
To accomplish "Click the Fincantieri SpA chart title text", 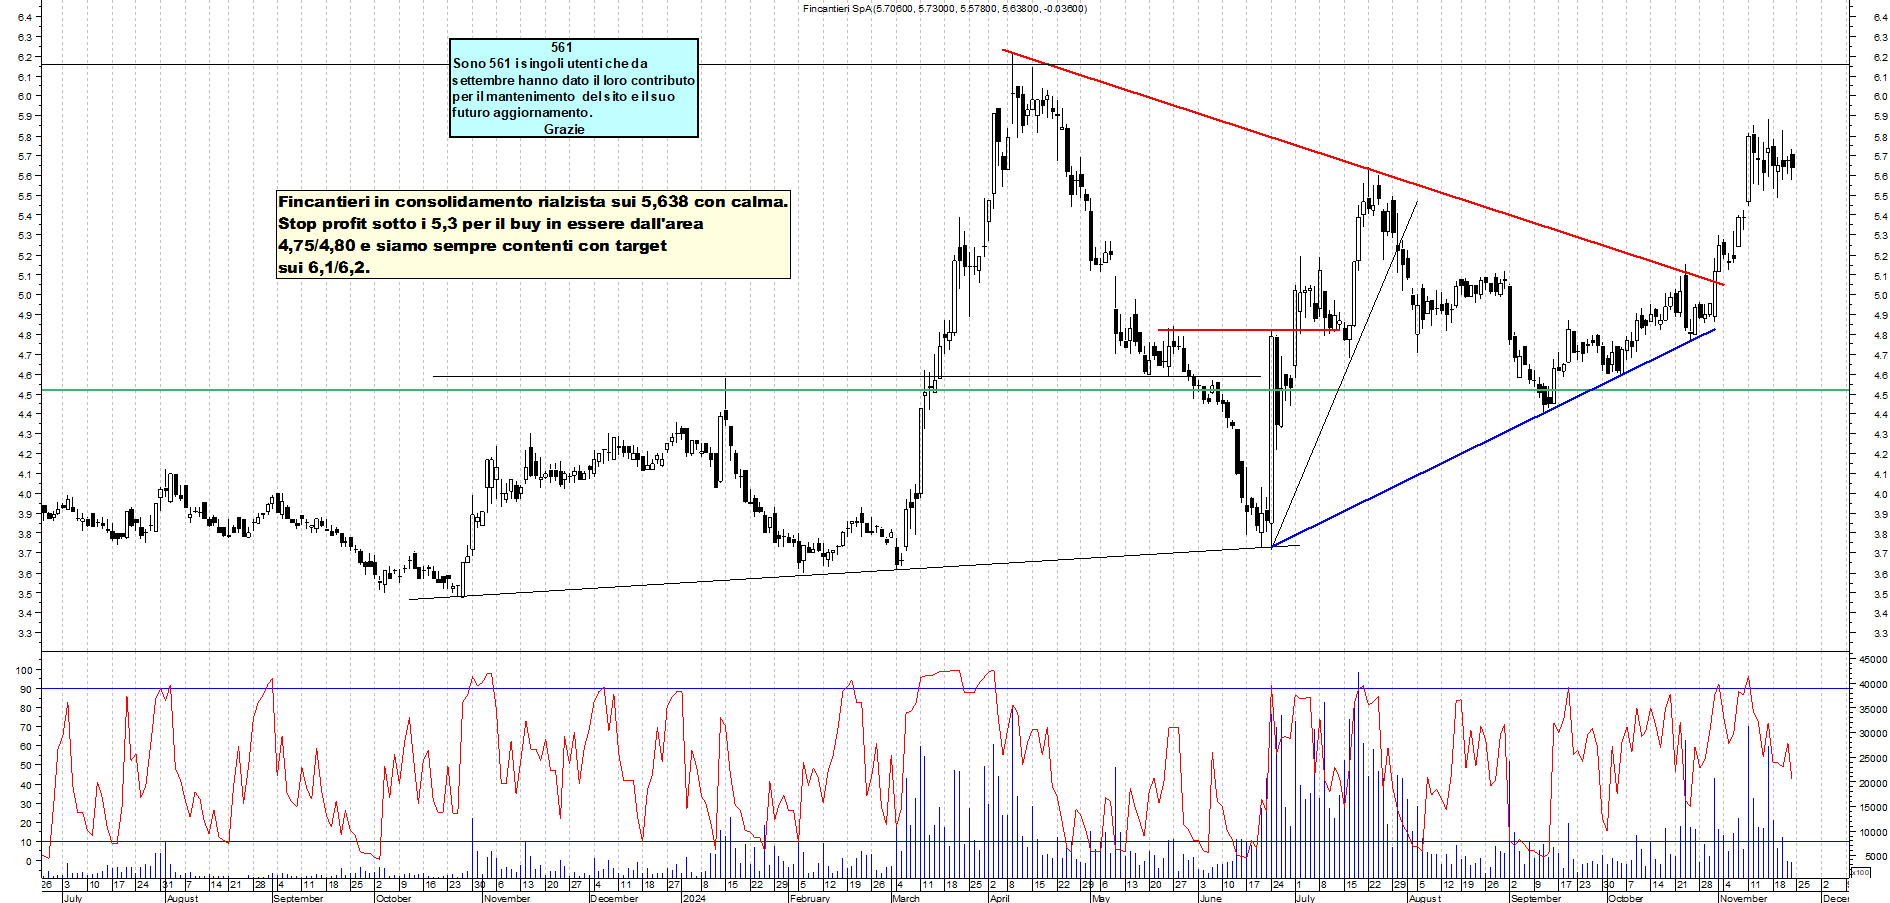I will click(944, 9).
